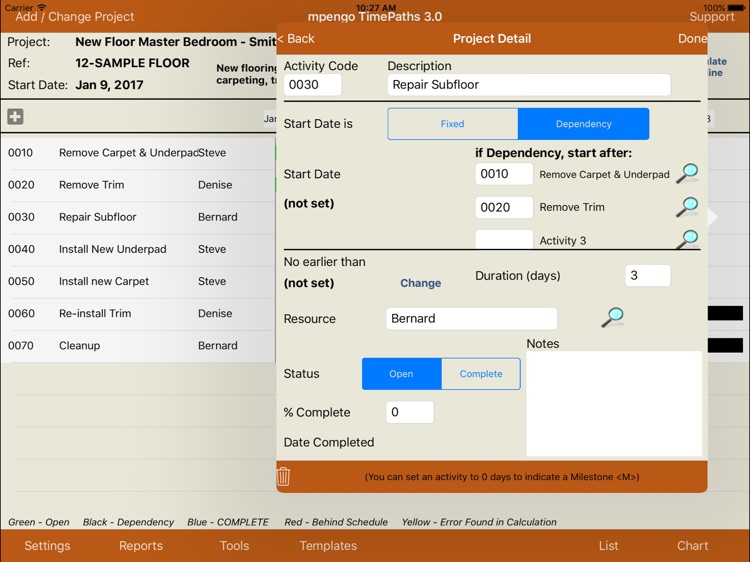Set Start Date mode to Fixed

[453, 124]
